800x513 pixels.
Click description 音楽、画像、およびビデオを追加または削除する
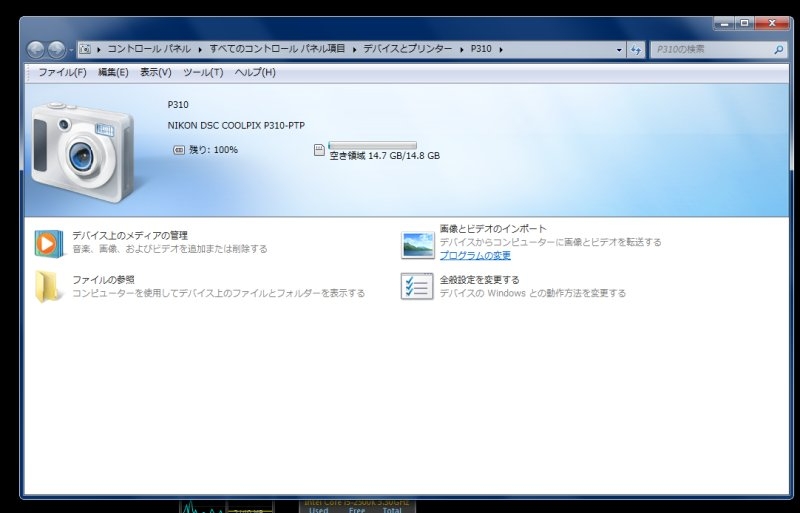[x=170, y=249]
